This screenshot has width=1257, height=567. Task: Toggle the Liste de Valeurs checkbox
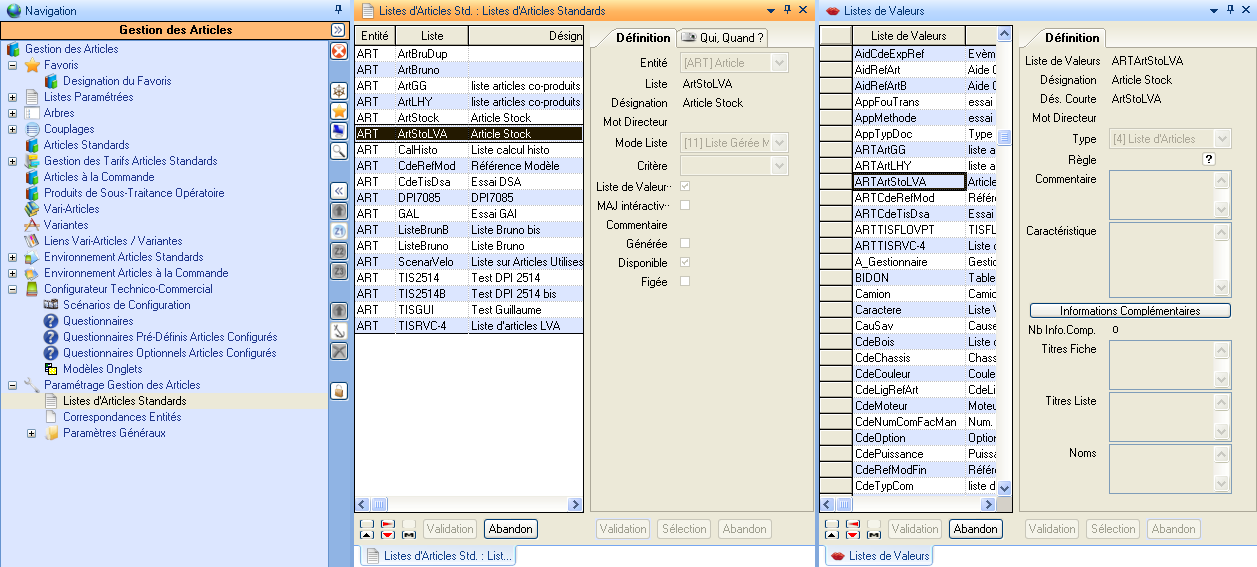click(x=685, y=186)
